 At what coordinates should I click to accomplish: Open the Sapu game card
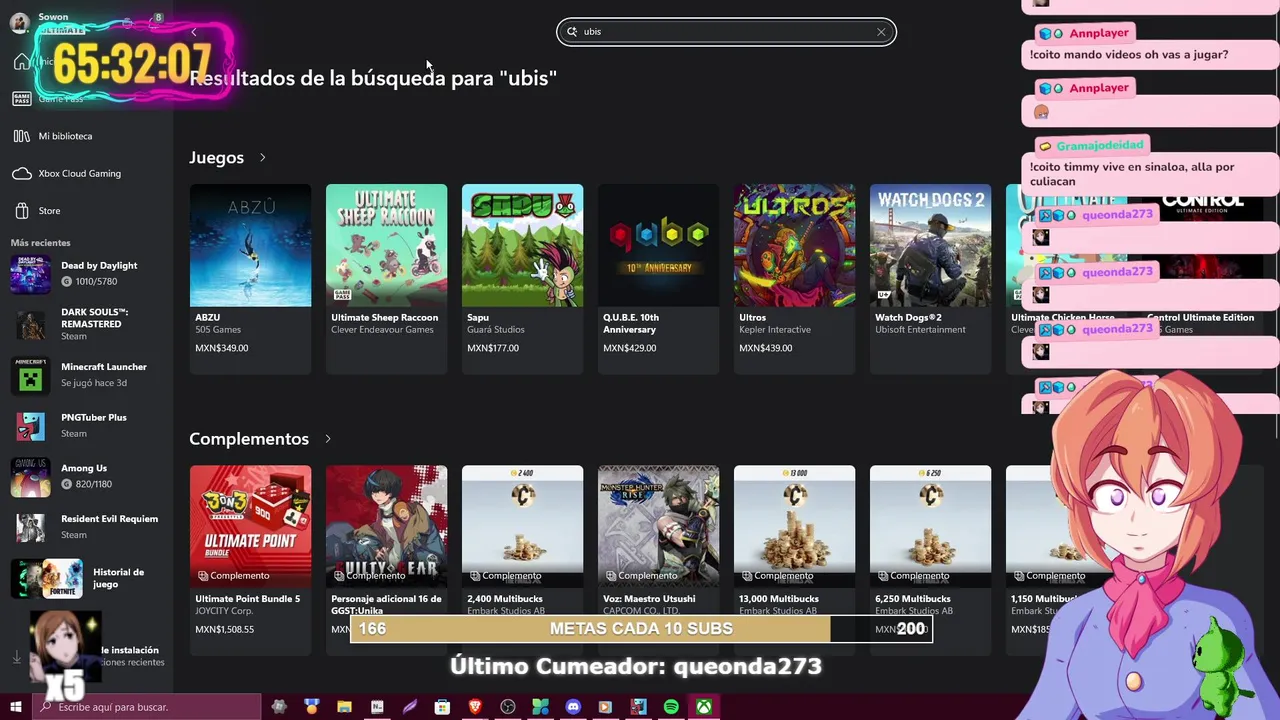coord(522,278)
